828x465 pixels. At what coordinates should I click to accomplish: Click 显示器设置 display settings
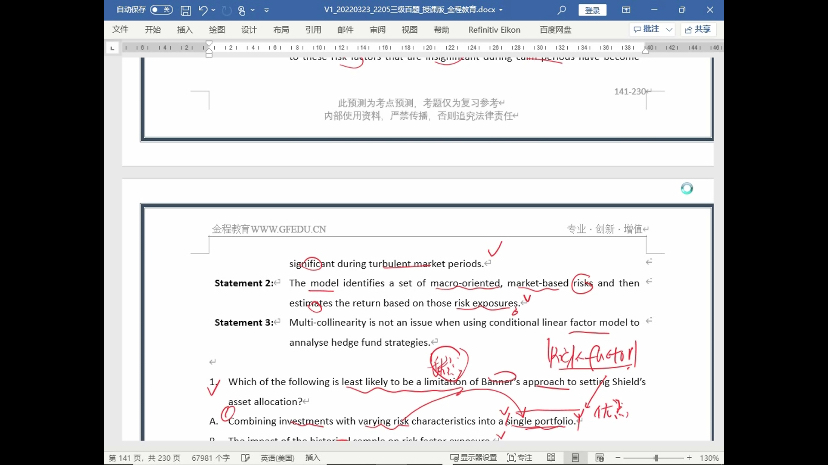click(473, 458)
